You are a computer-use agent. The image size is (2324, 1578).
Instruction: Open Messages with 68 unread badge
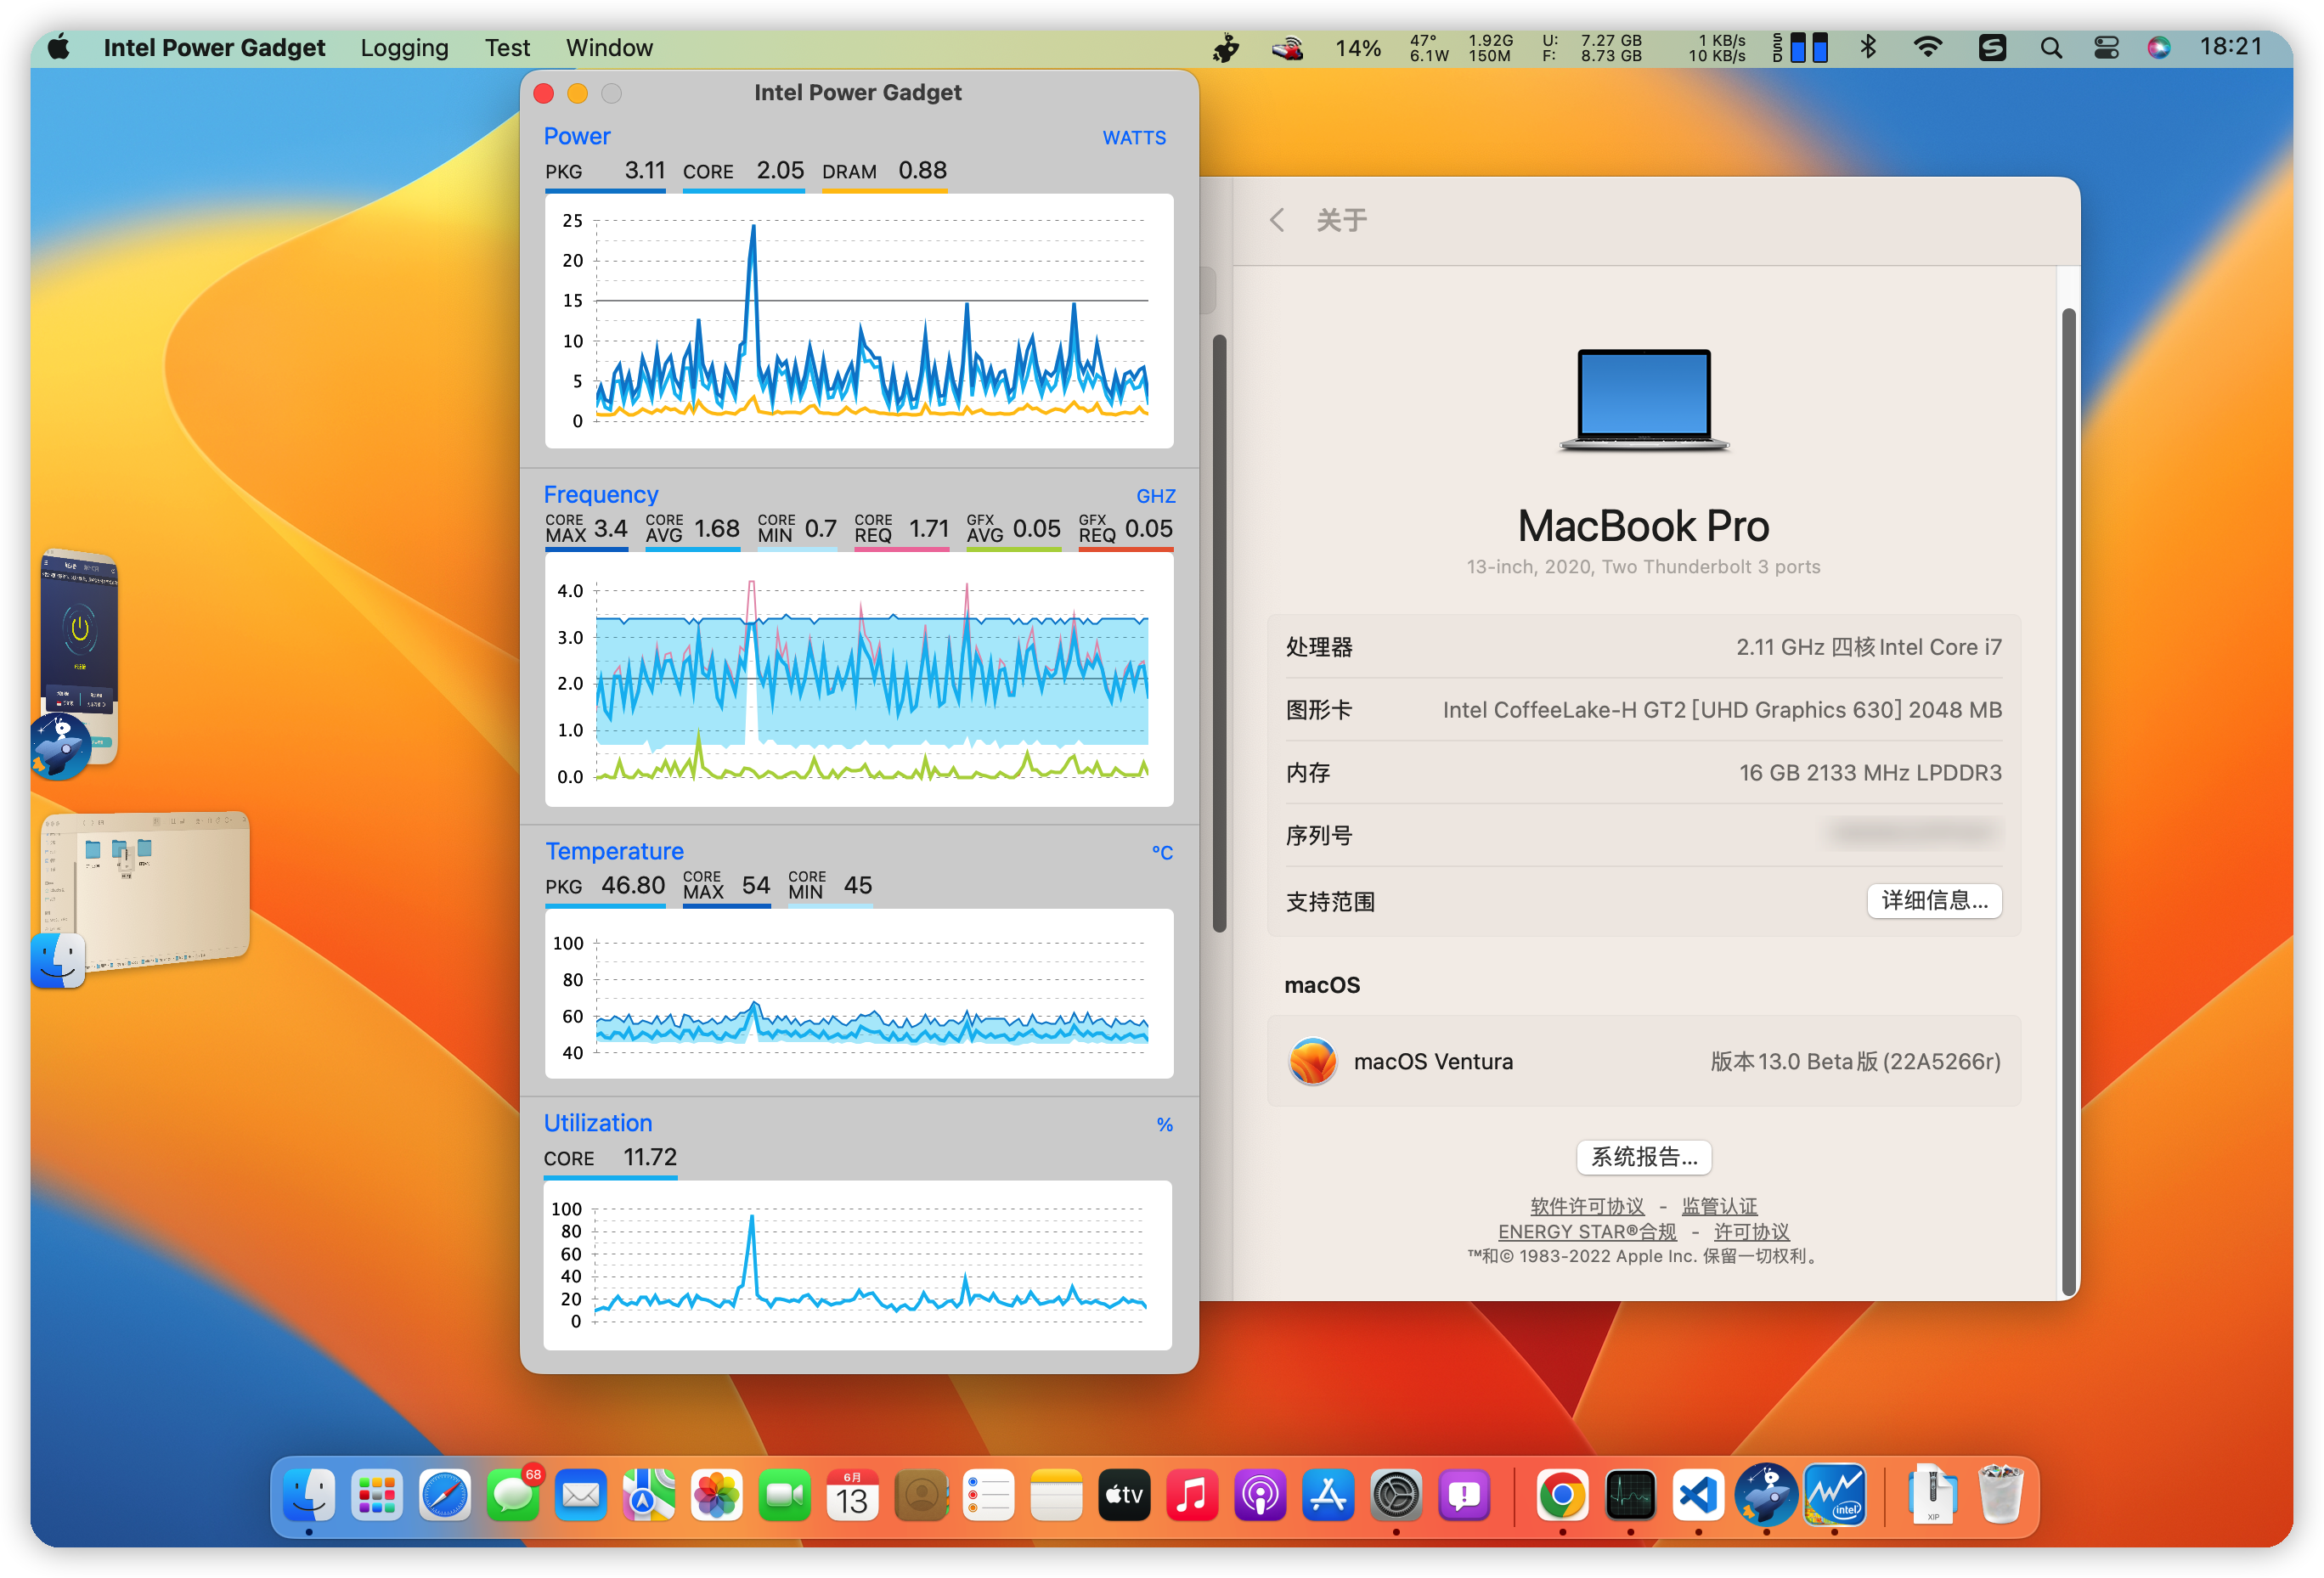(513, 1495)
